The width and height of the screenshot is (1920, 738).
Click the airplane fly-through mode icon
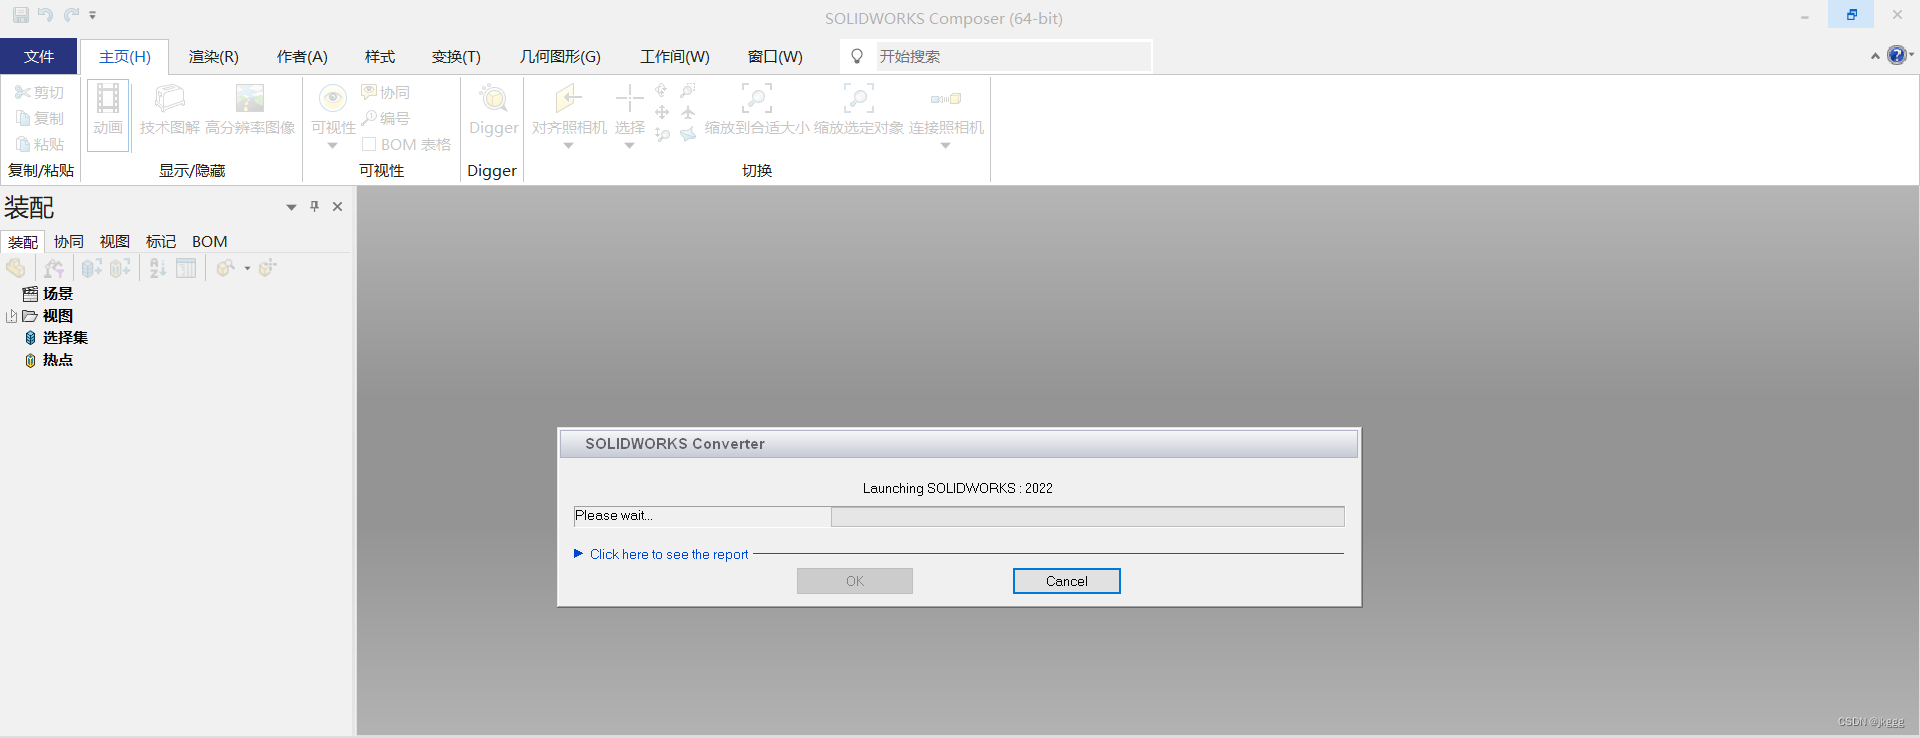coord(688,112)
